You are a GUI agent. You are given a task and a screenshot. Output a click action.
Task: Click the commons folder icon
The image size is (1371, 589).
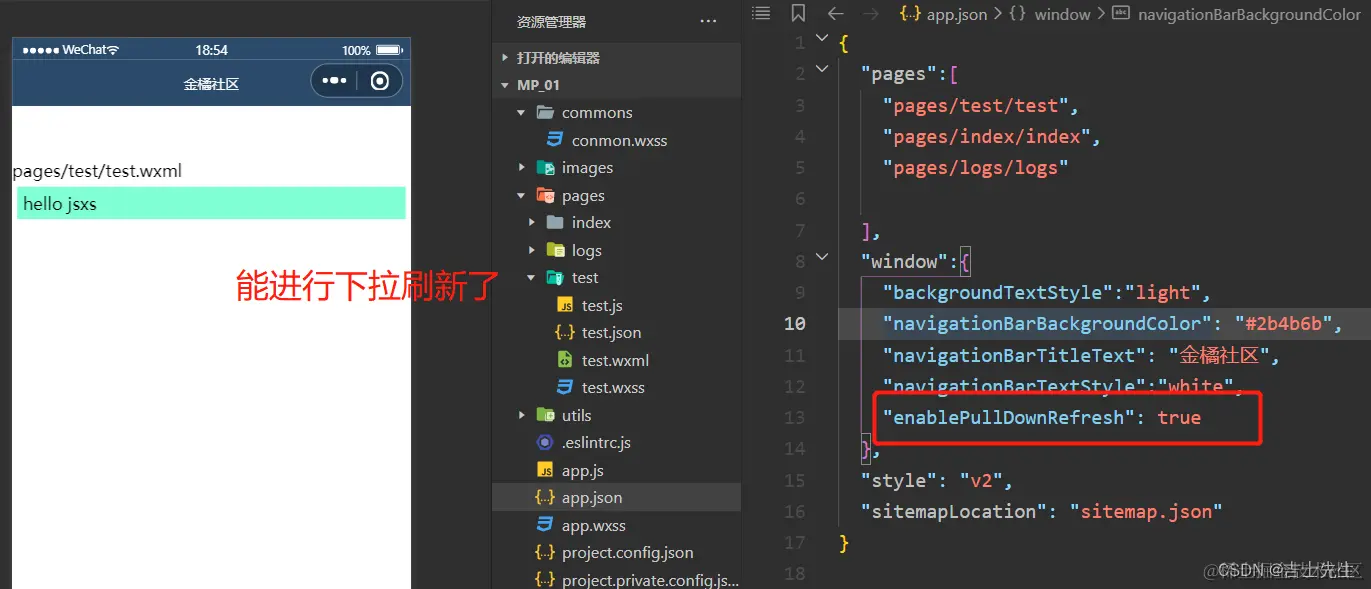tap(545, 113)
